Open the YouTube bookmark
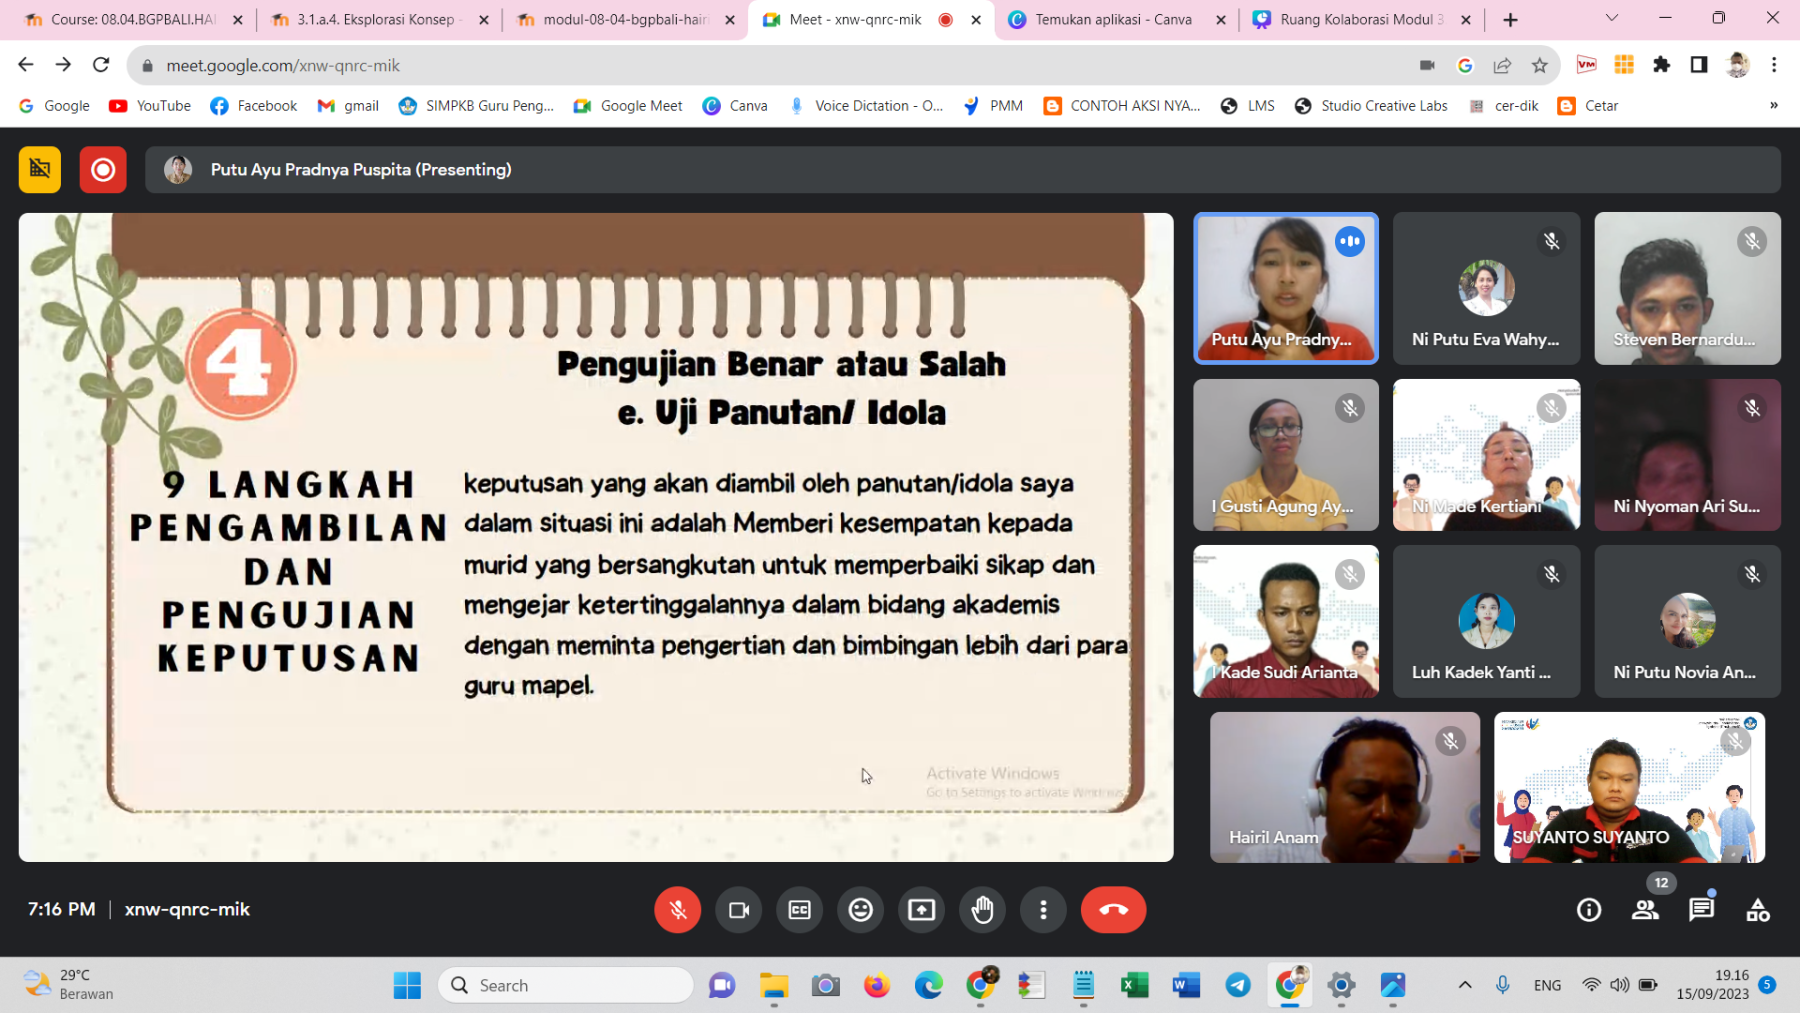 click(x=150, y=106)
